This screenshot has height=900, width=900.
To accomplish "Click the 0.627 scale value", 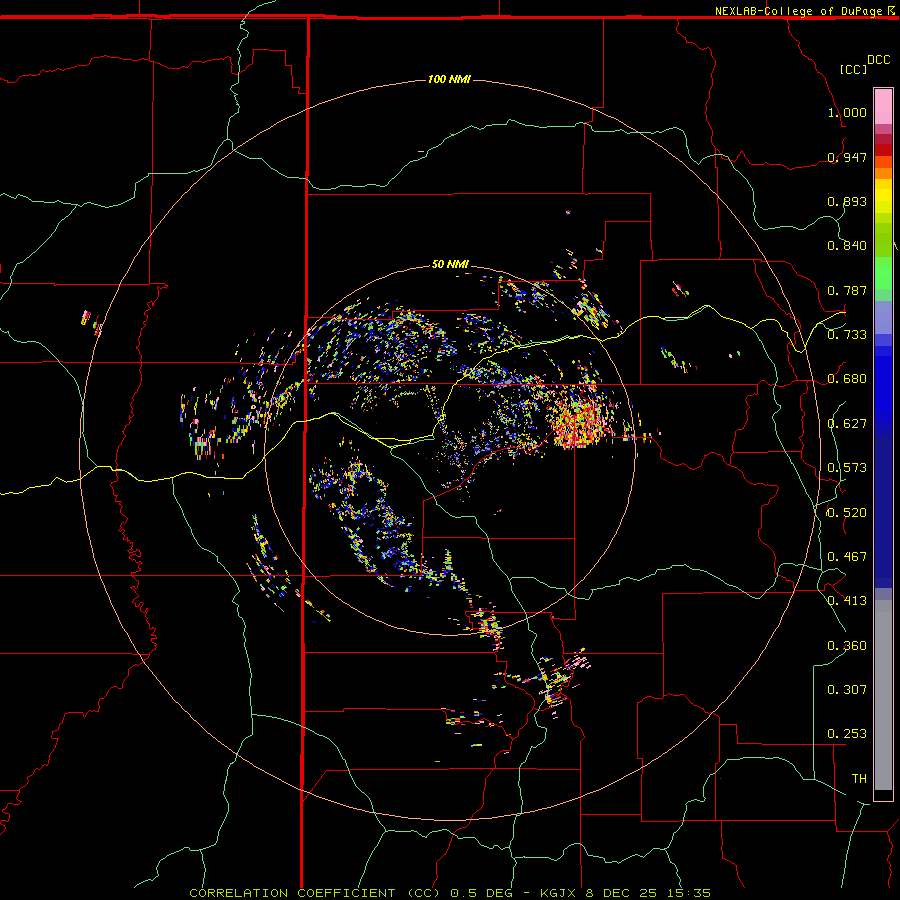I will 847,424.
